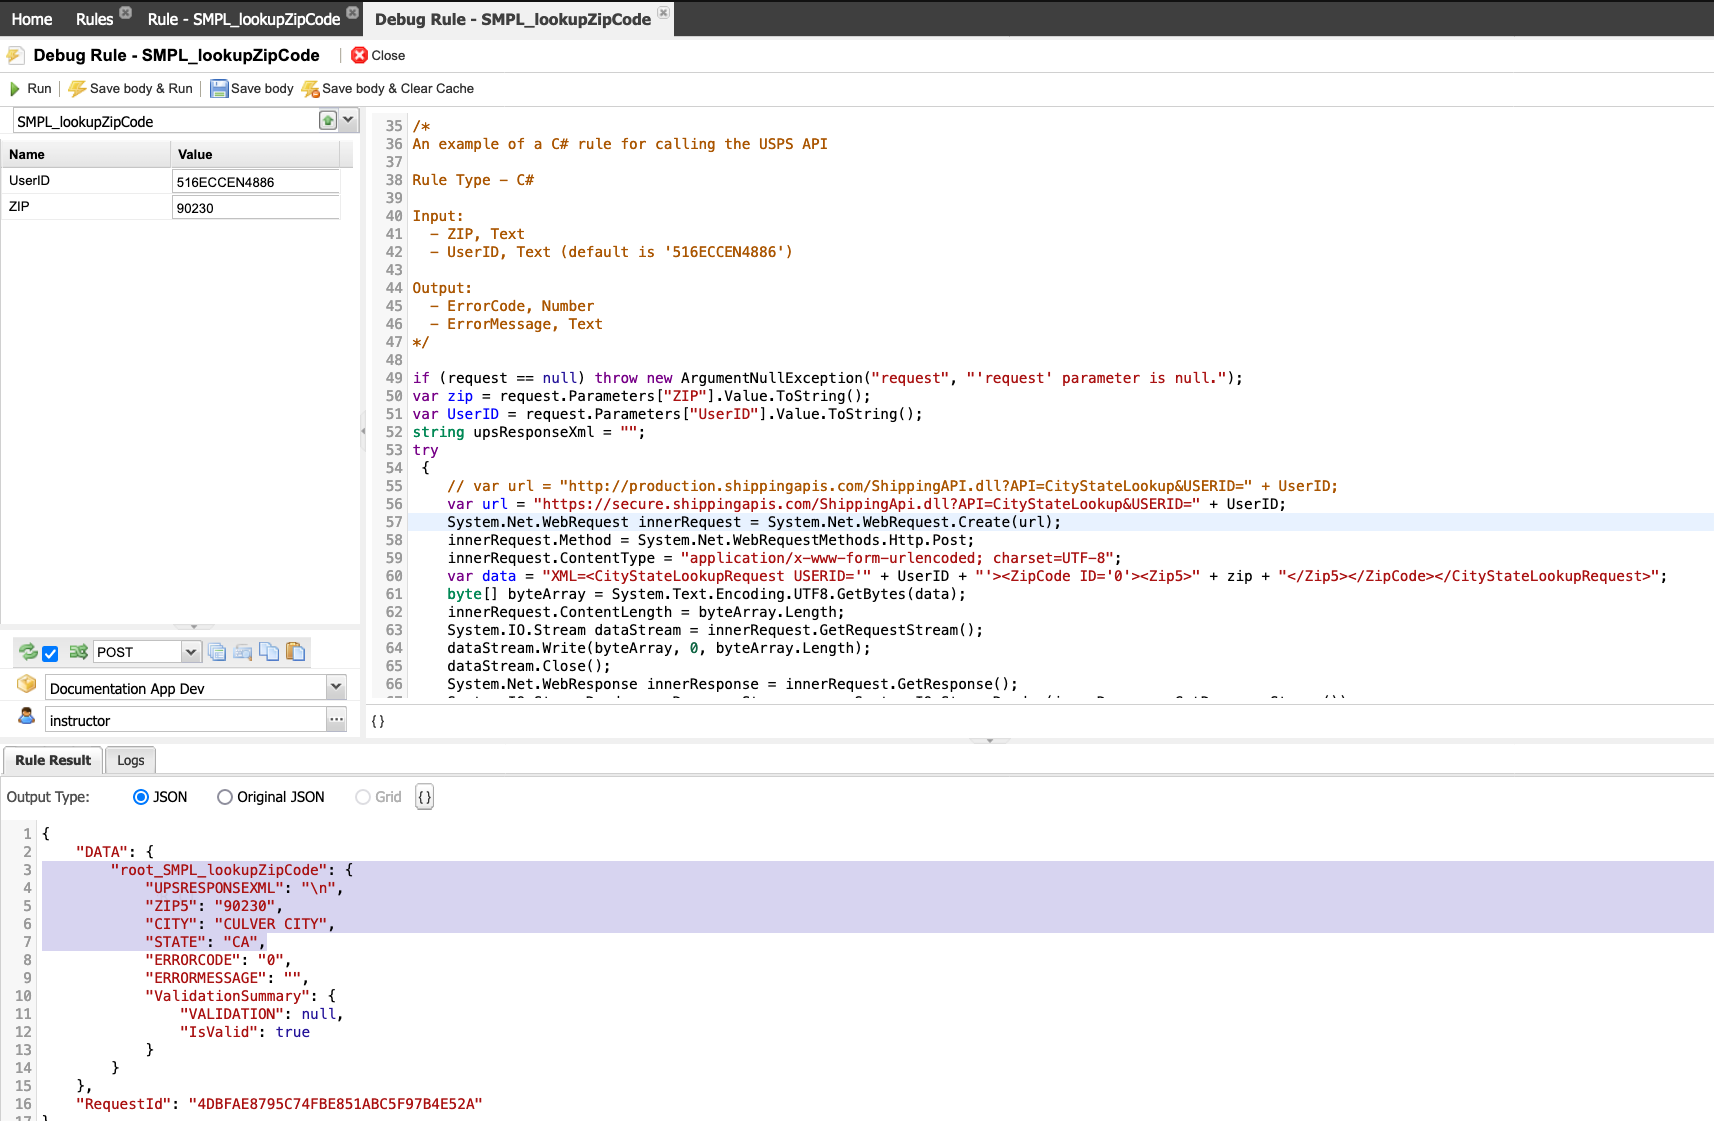
Task: Click code line number 57
Action: coord(394,522)
